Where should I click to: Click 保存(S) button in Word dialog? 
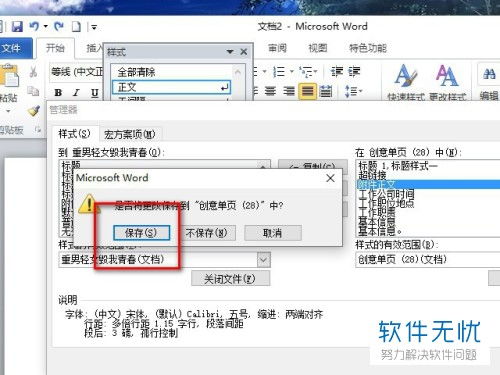[x=141, y=233]
